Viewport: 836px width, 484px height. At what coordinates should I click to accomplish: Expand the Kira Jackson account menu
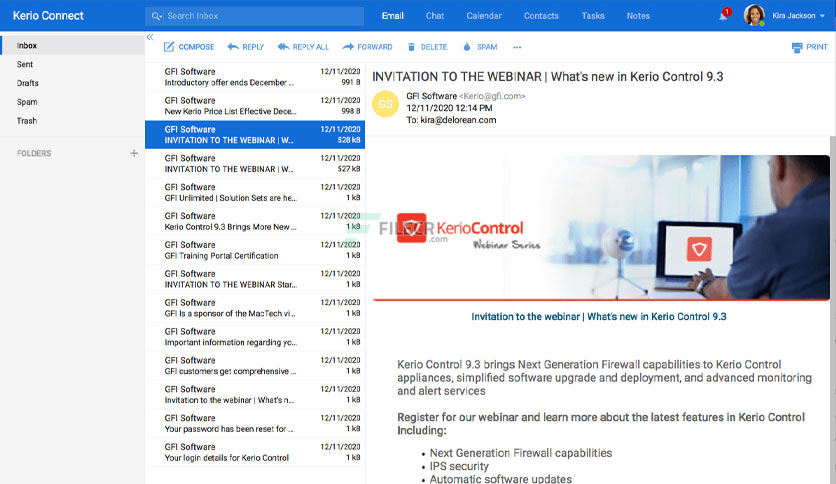tap(799, 16)
